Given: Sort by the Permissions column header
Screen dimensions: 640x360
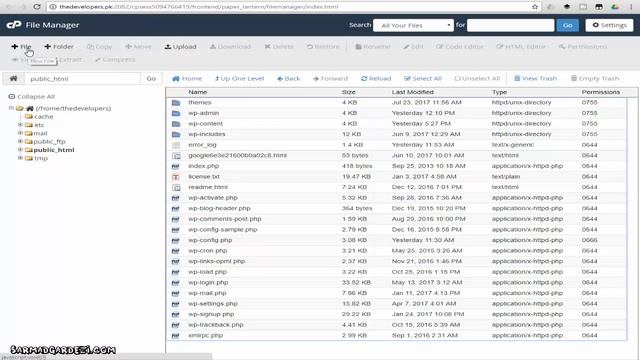Looking at the screenshot, I should [601, 92].
